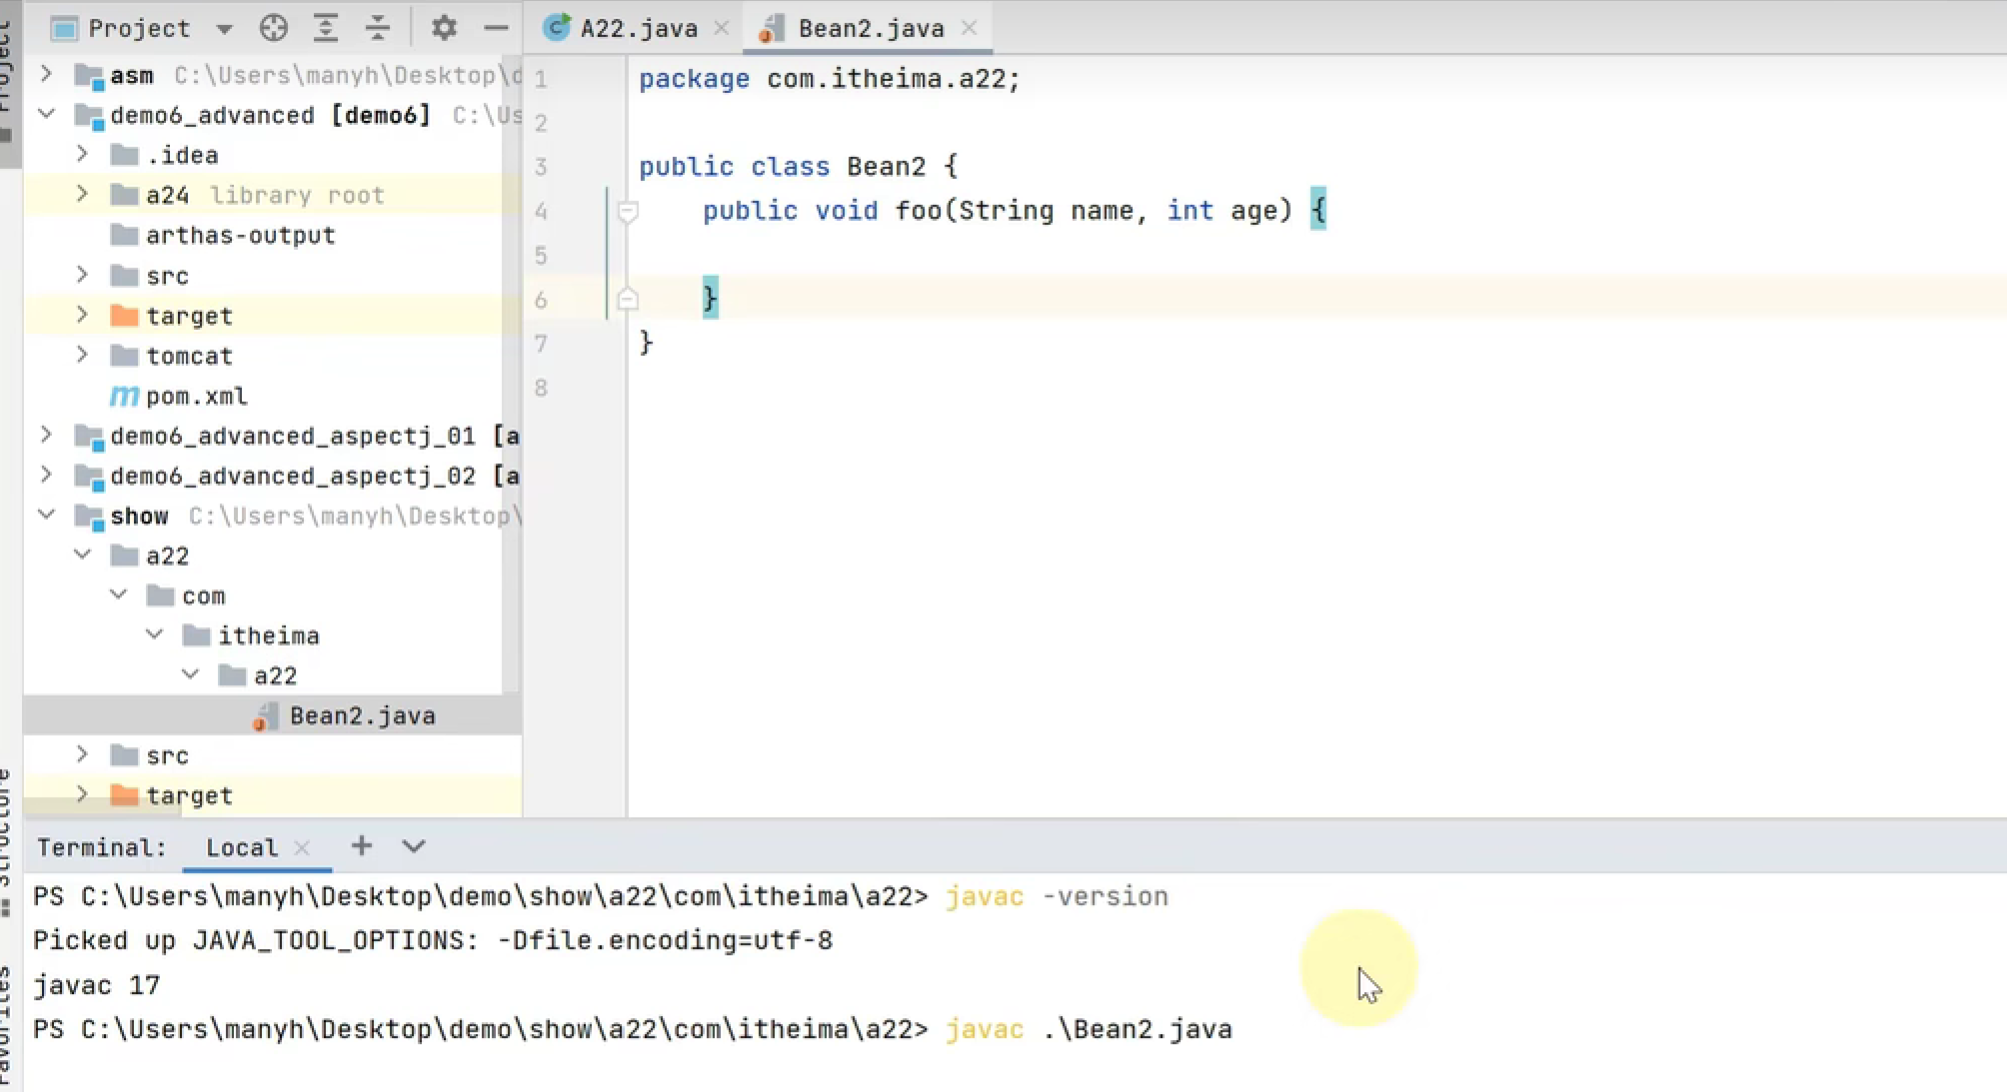
Task: Click the 'javac 17' terminal output
Action: [x=96, y=985]
